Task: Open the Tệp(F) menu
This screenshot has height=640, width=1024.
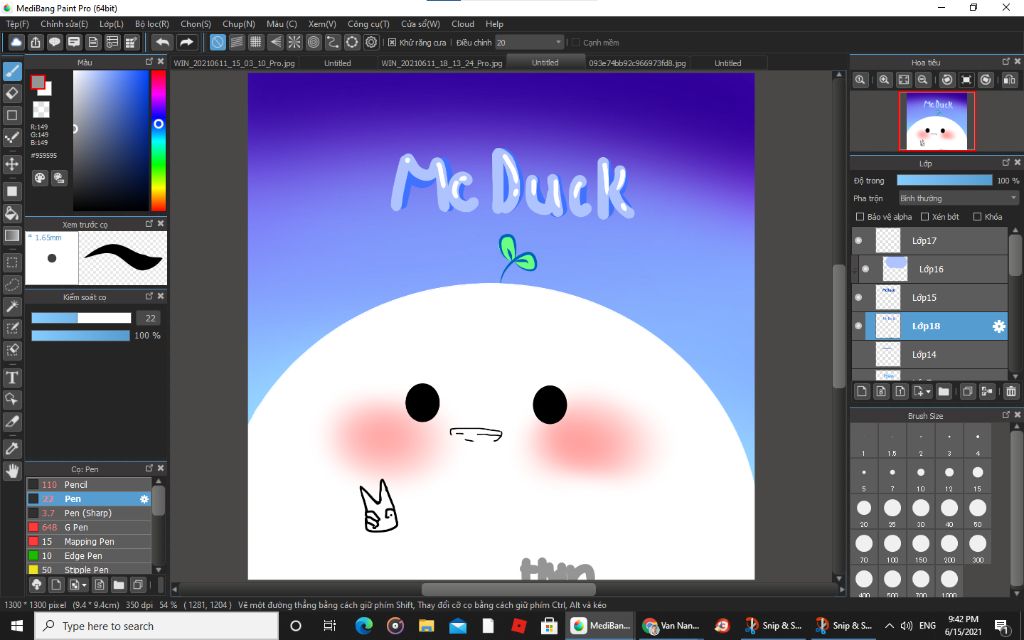Action: tap(18, 24)
